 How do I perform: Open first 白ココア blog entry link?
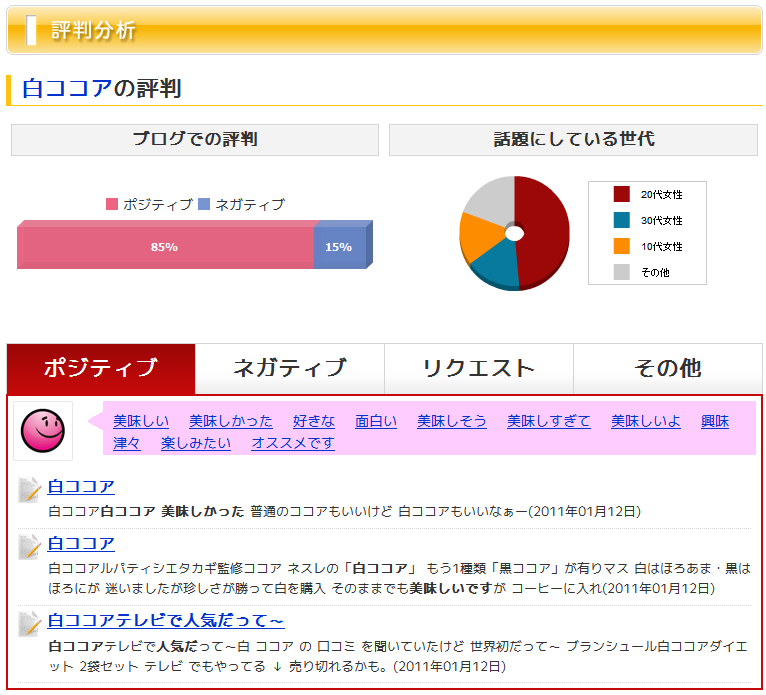point(81,486)
